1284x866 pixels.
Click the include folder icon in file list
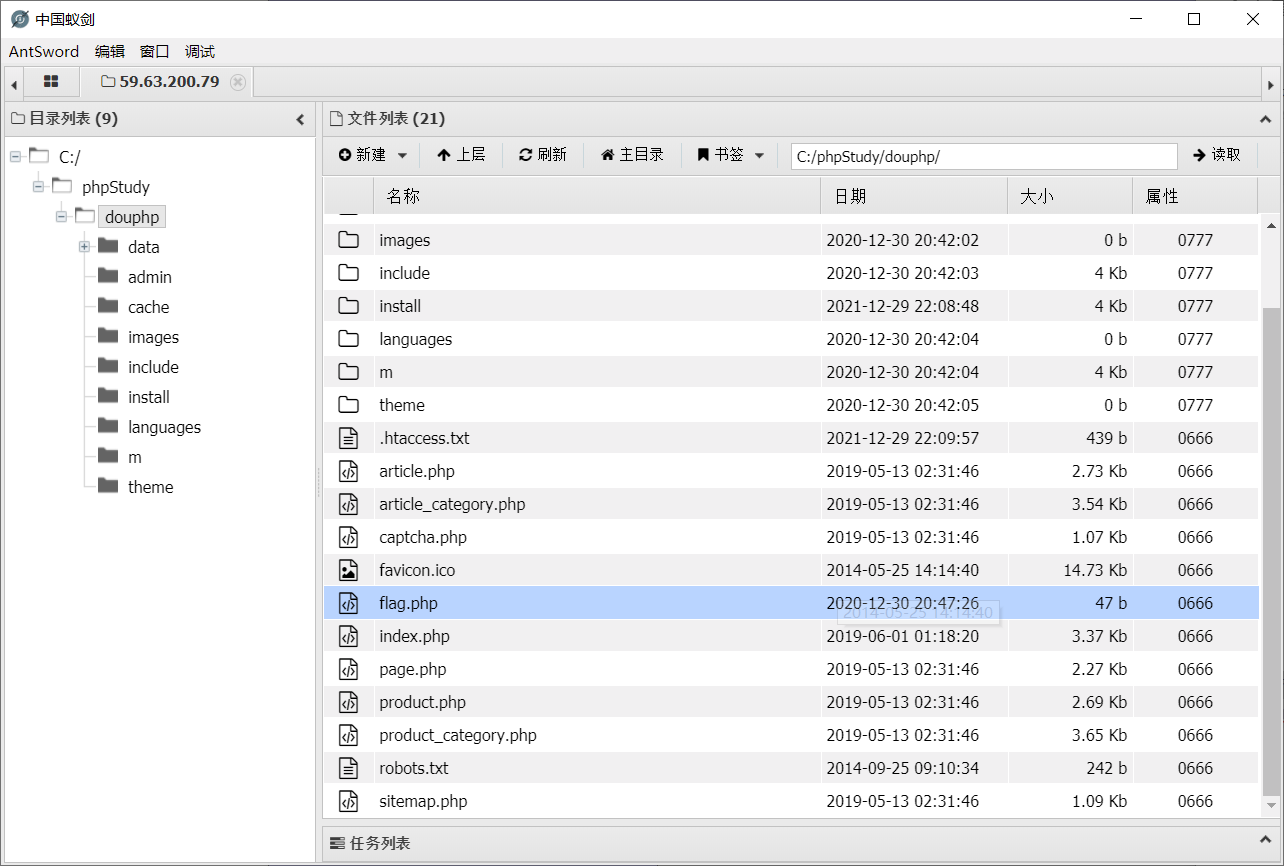coord(348,273)
